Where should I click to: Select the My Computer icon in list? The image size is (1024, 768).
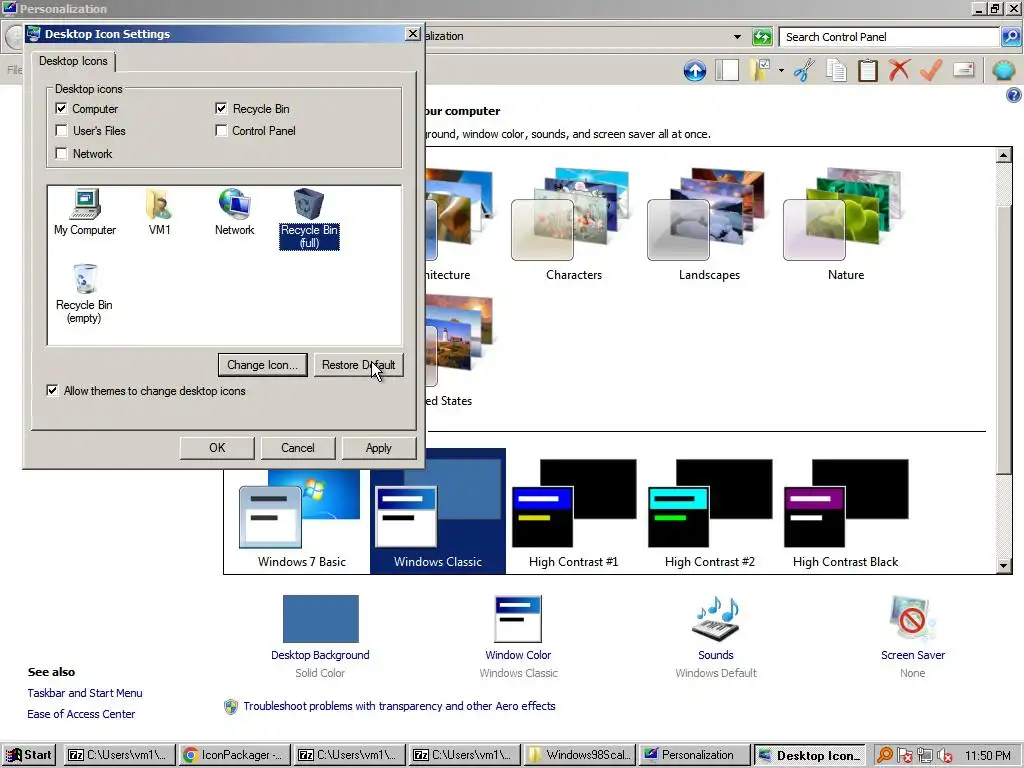point(85,212)
